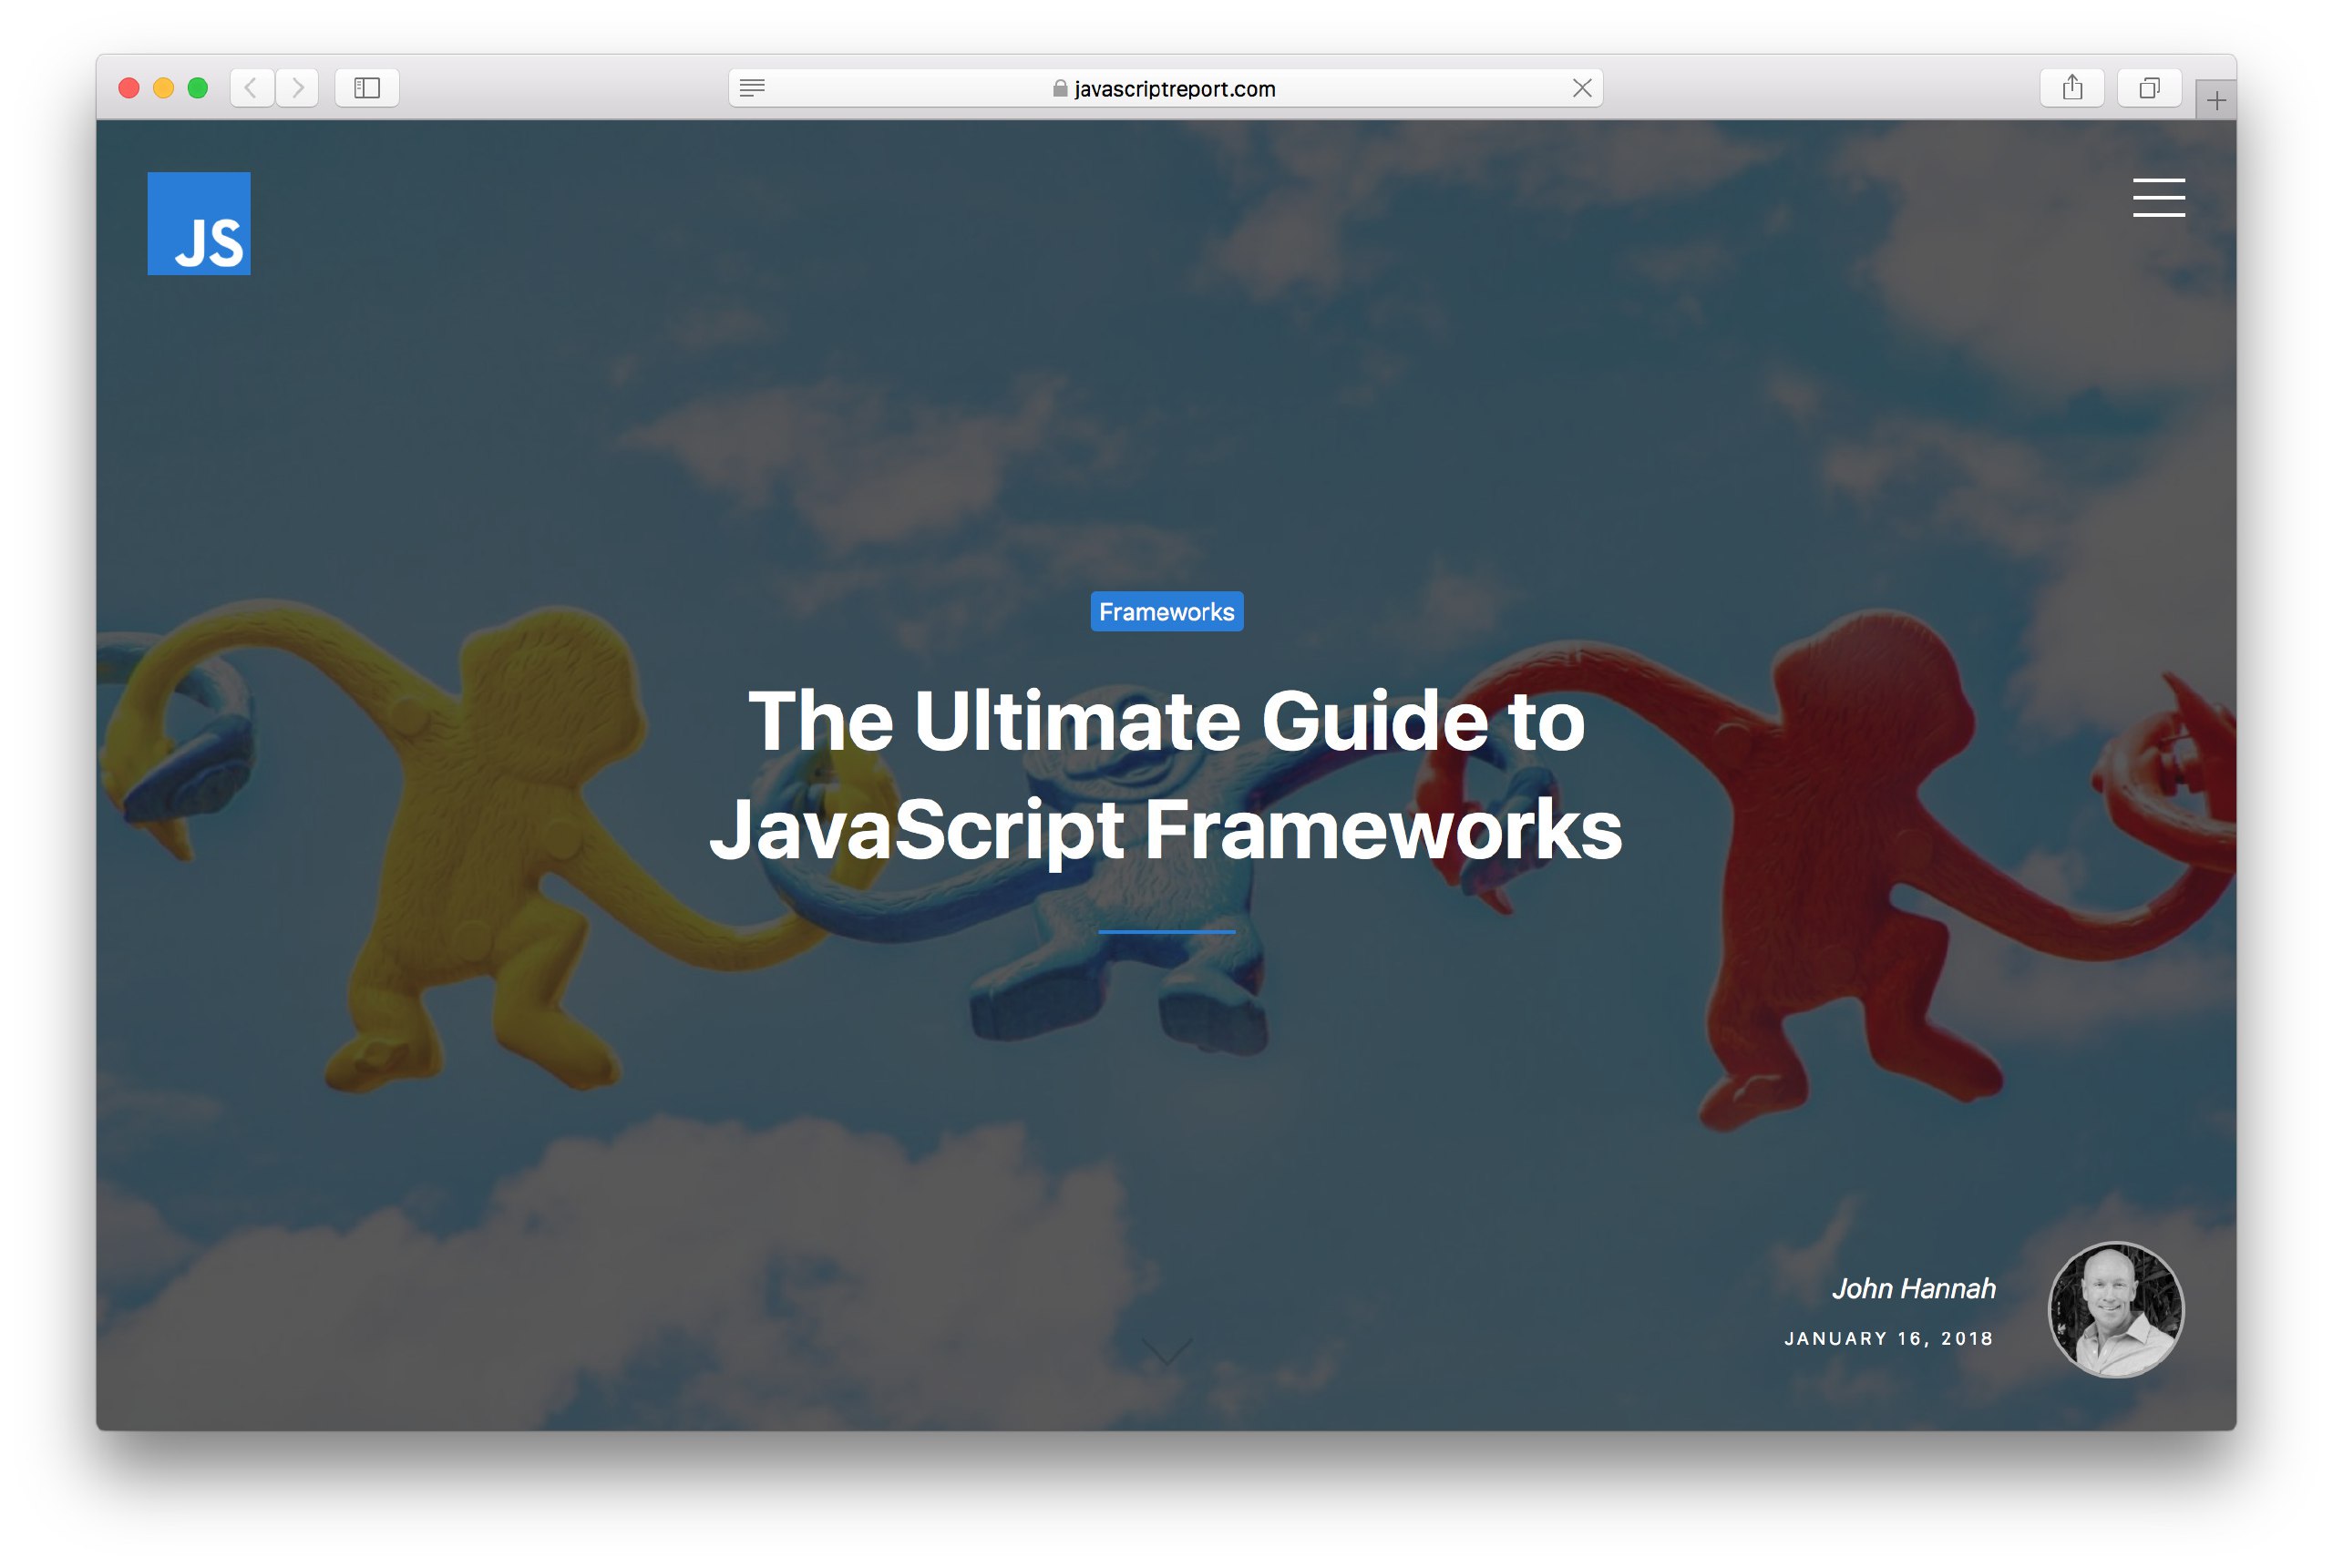Open the Share sheet button
The width and height of the screenshot is (2333, 1568).
2072,88
